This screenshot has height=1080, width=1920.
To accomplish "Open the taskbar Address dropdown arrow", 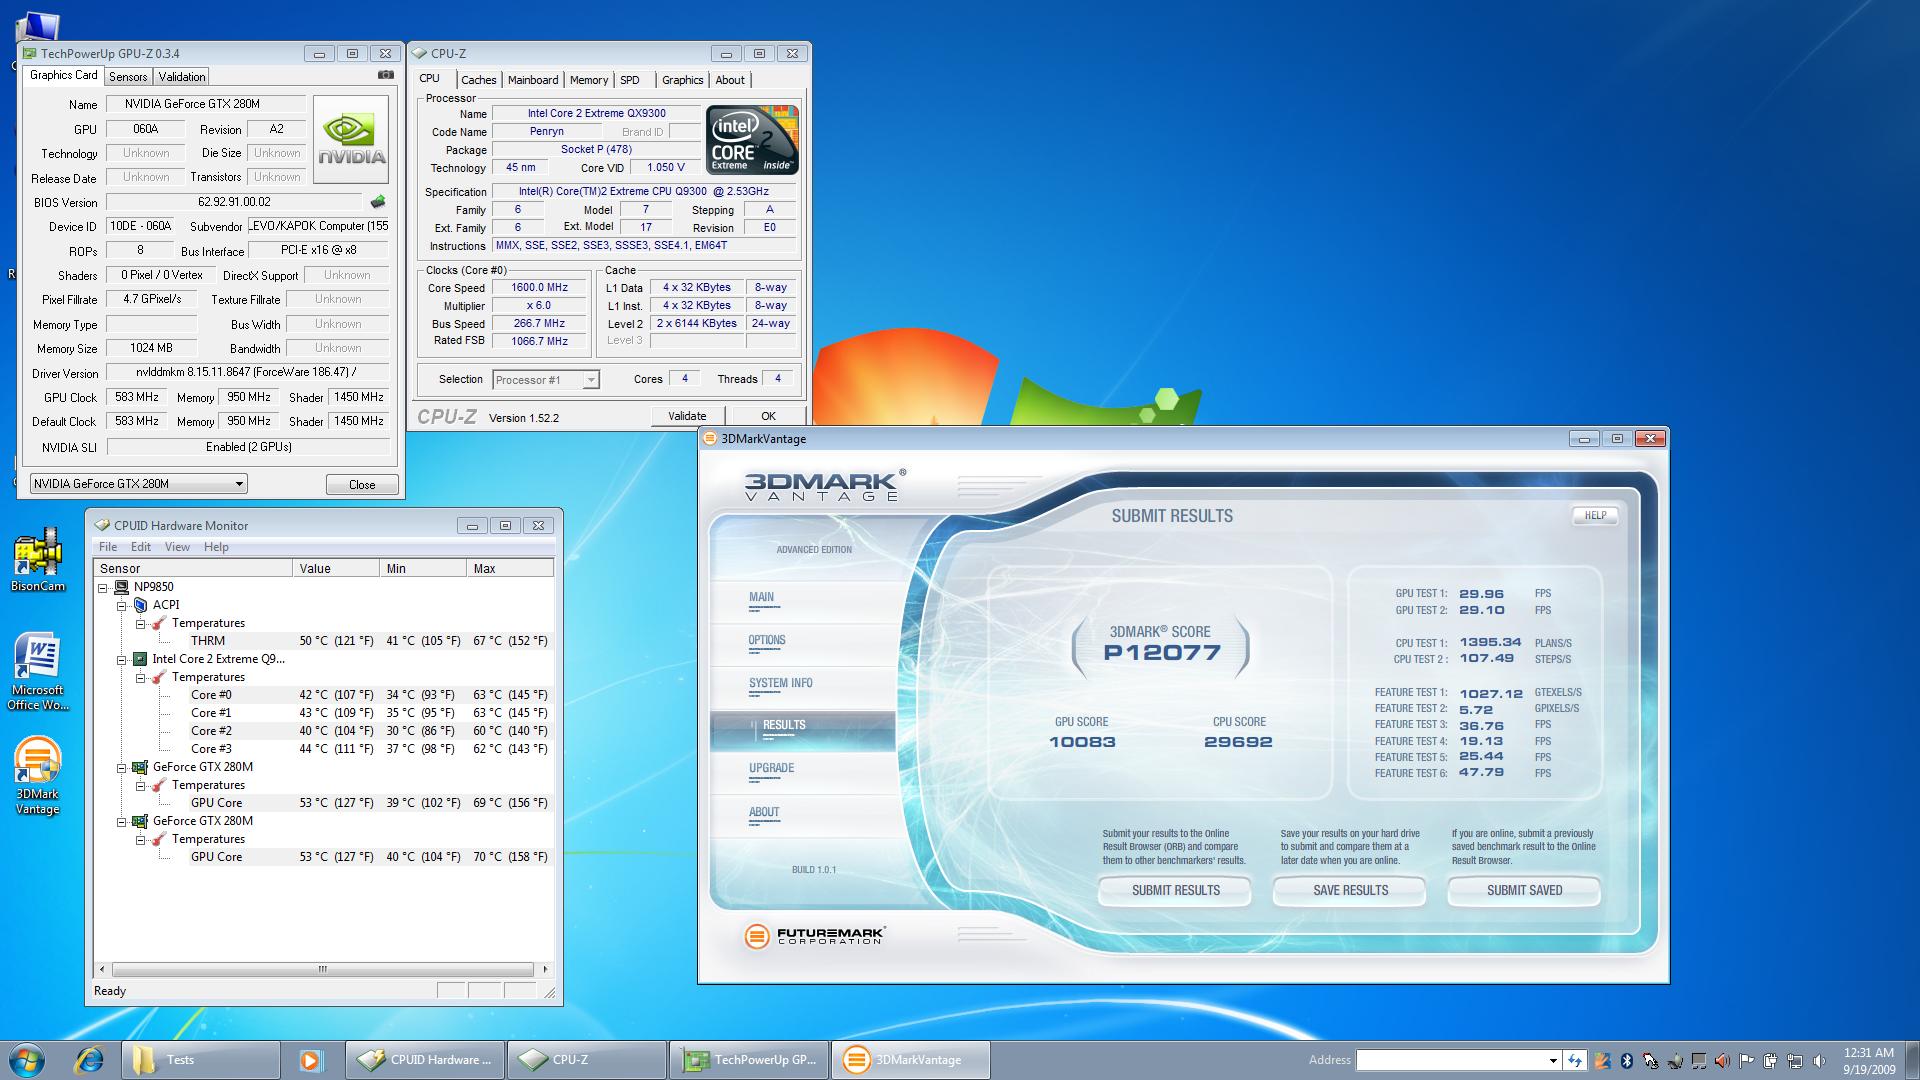I will click(x=1552, y=1061).
